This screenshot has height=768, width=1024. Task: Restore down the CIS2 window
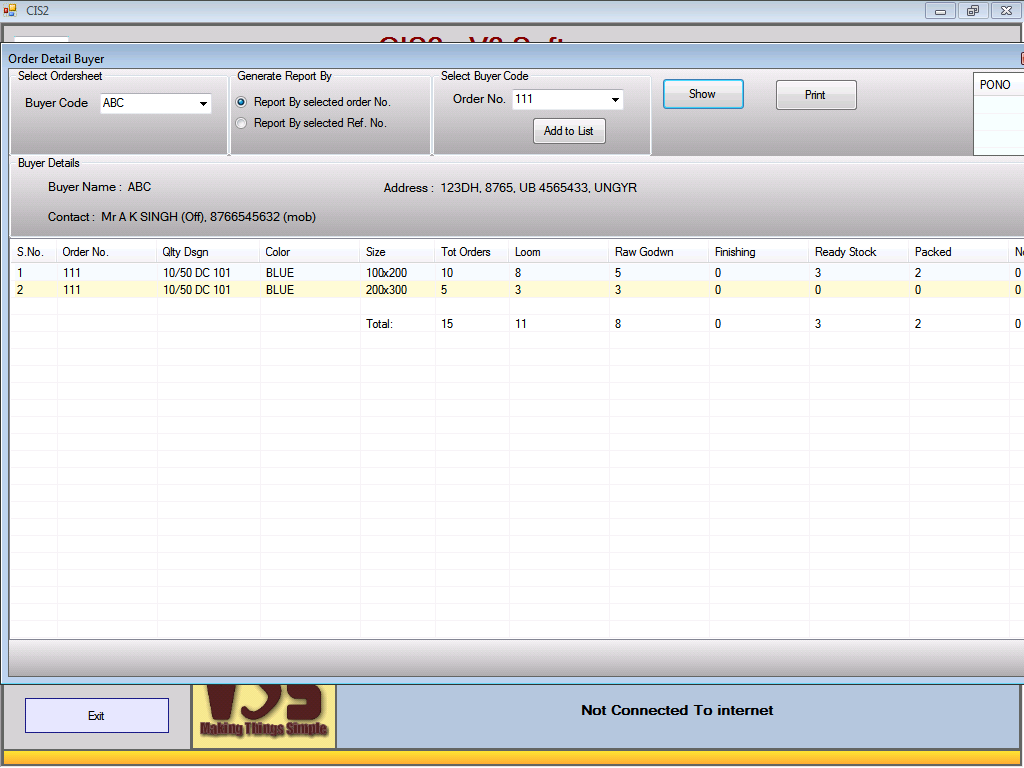(972, 10)
